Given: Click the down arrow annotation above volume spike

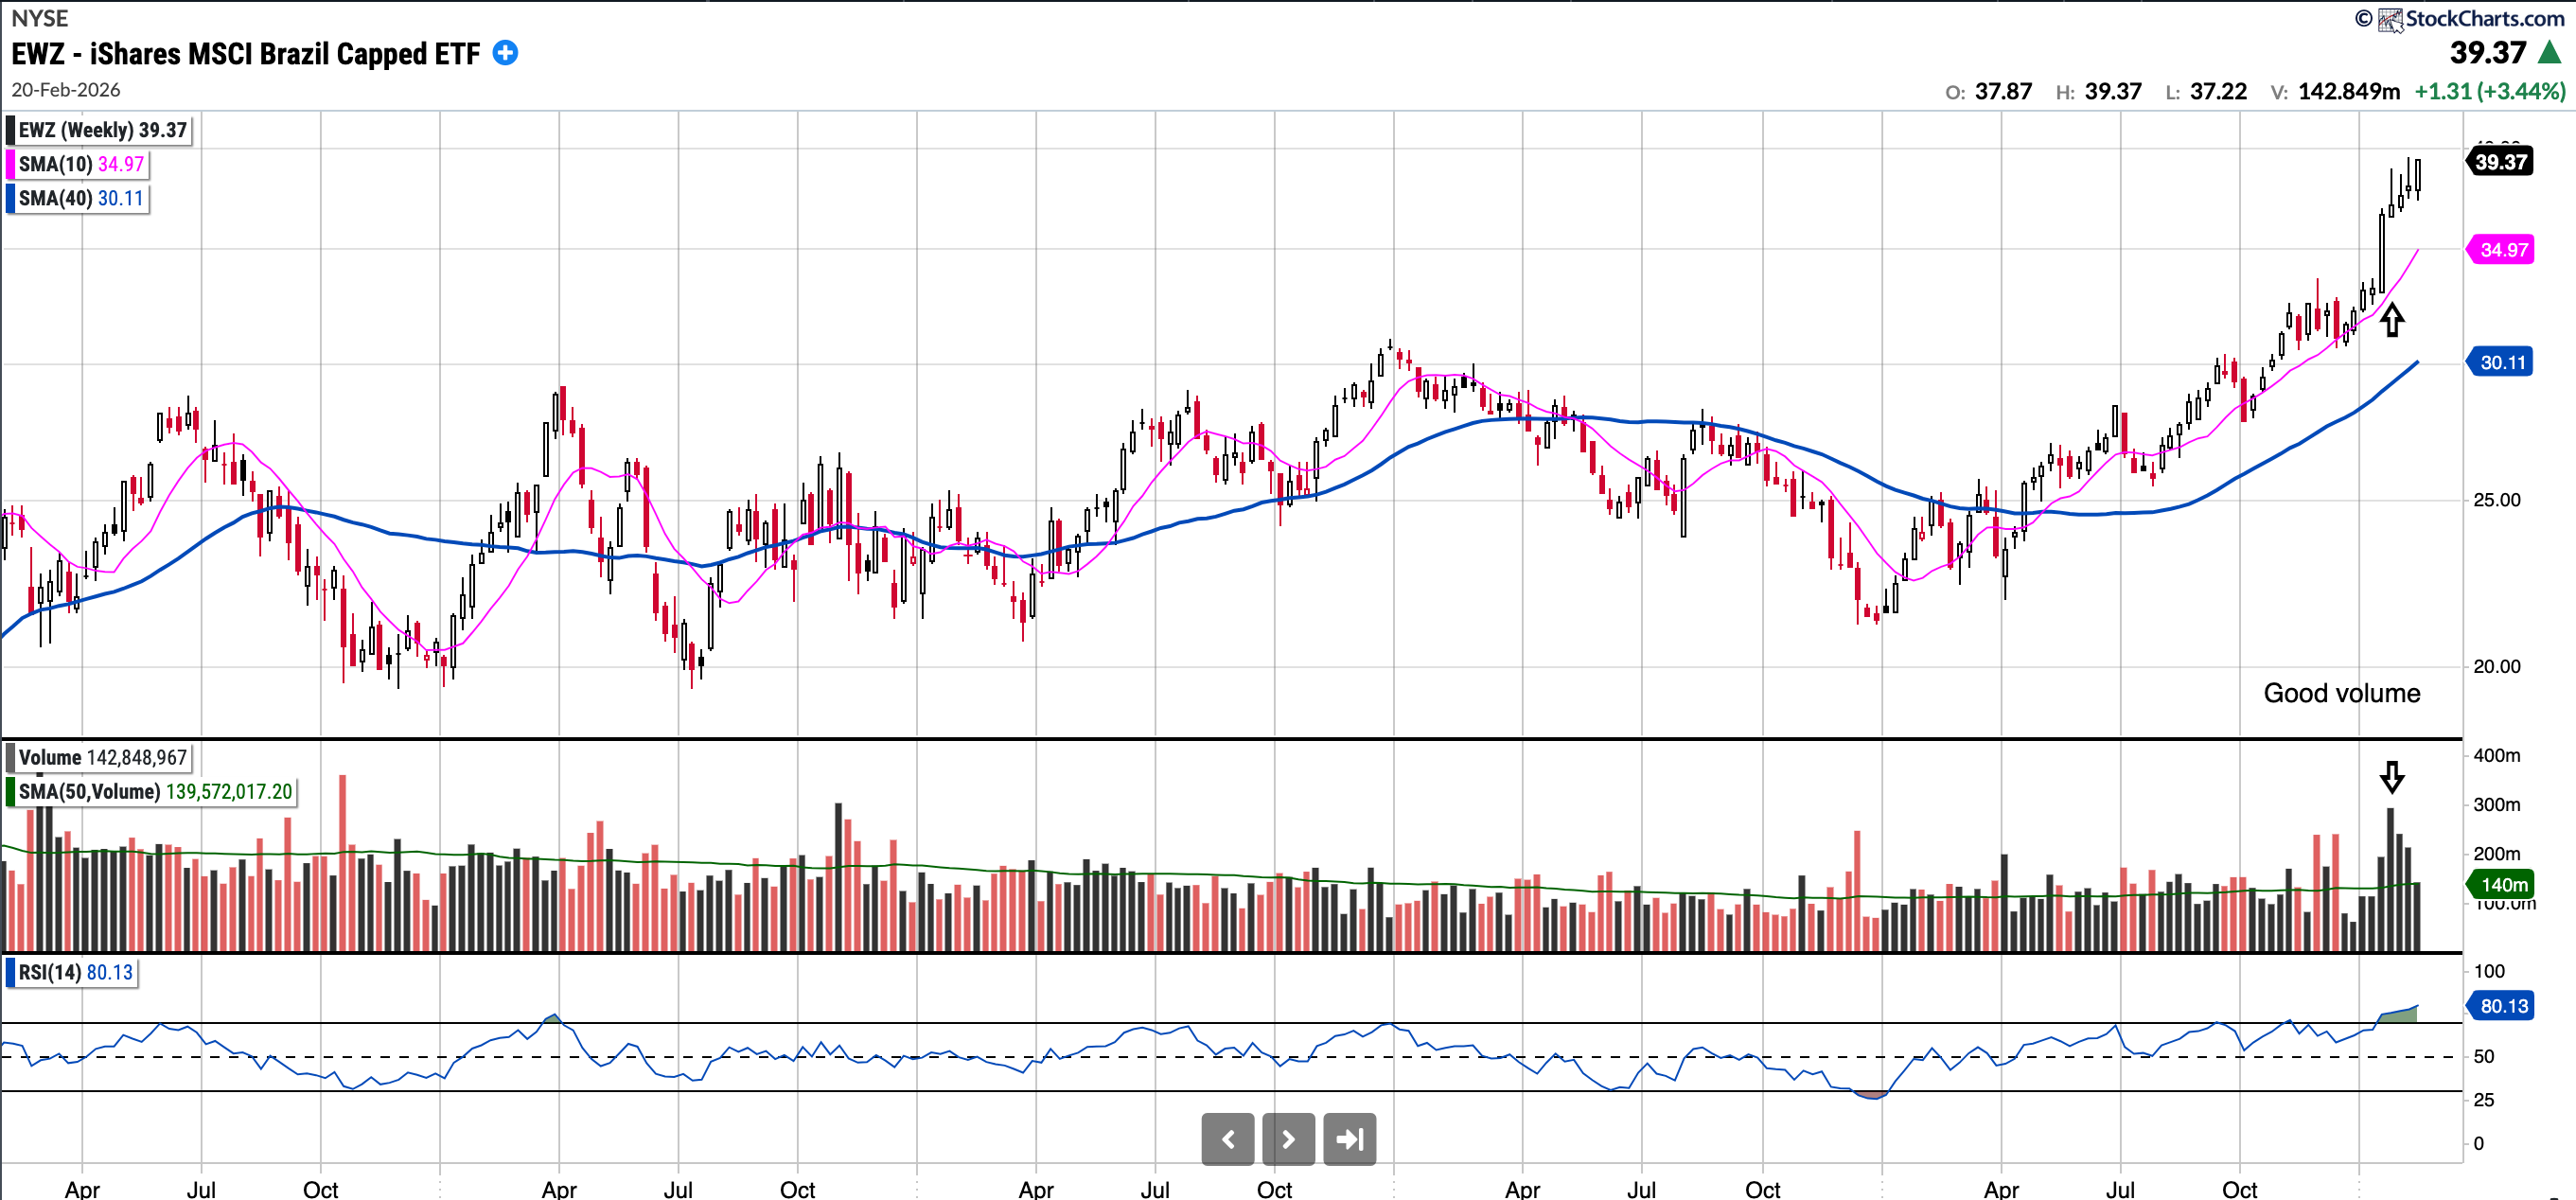Looking at the screenshot, I should click(2391, 777).
